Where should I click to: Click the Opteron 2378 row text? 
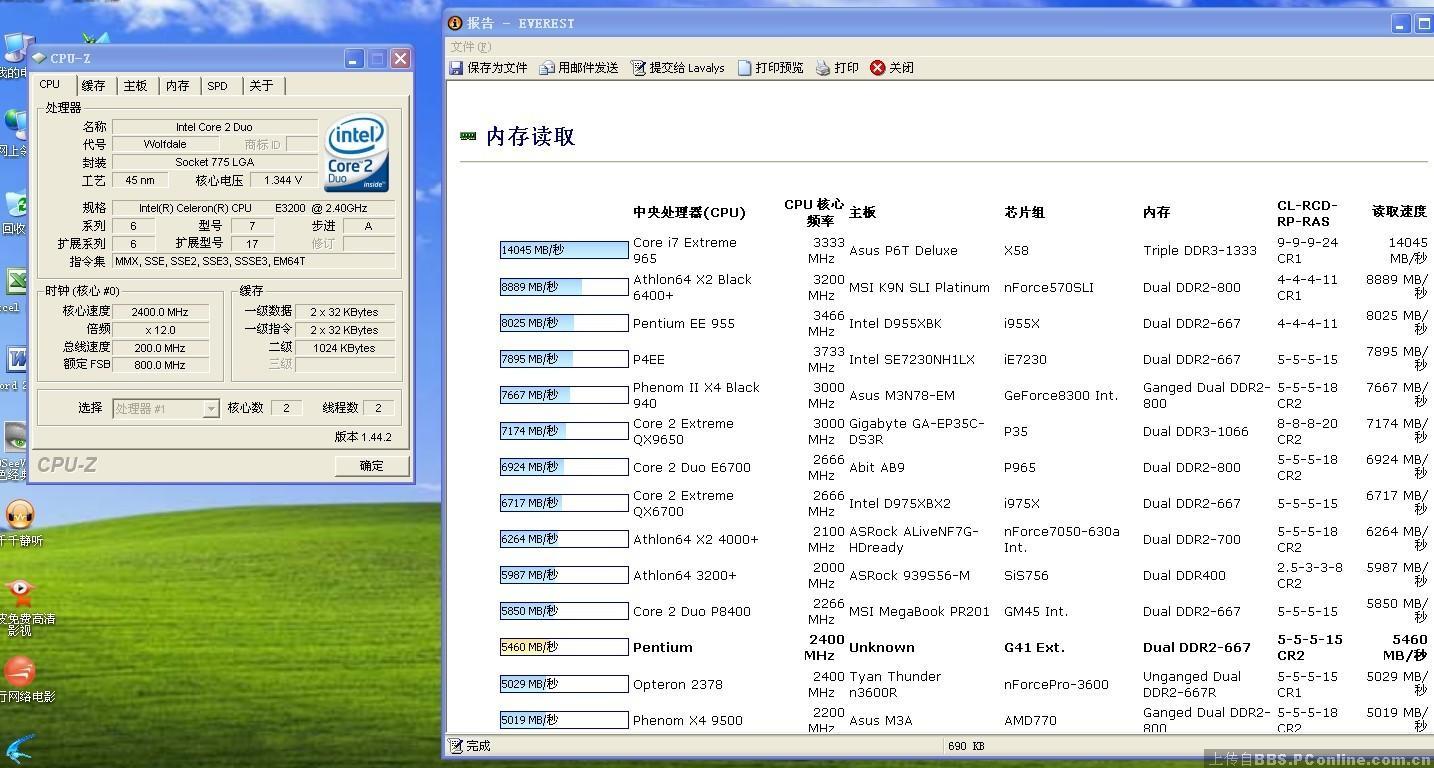click(x=678, y=684)
